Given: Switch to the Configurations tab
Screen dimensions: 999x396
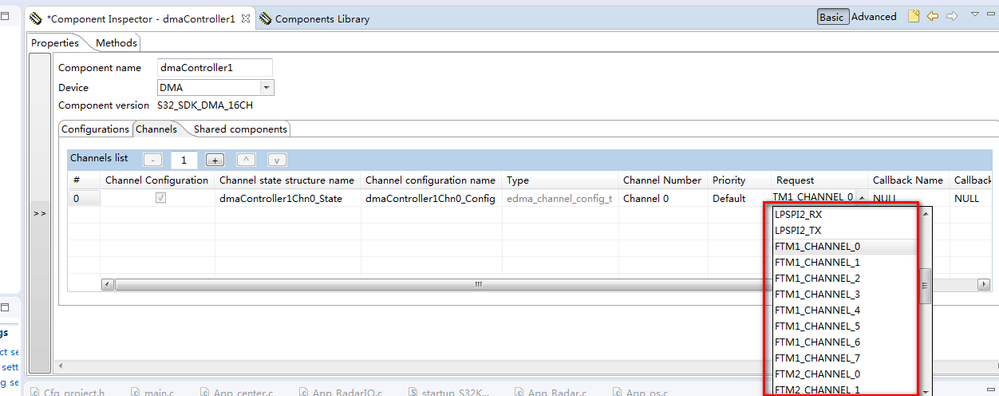Looking at the screenshot, I should coord(95,129).
